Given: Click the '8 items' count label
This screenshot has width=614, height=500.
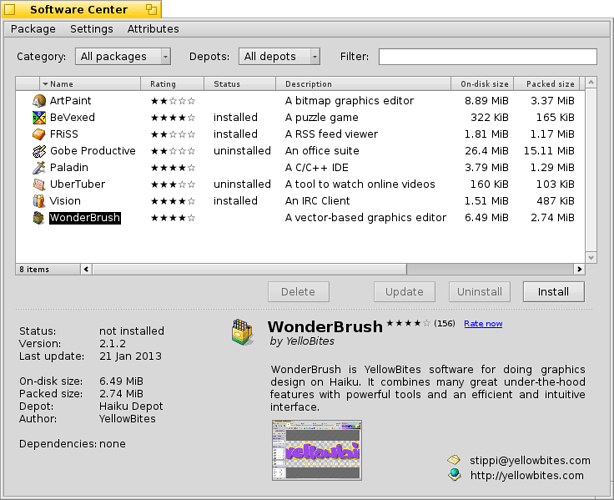Looking at the screenshot, I should tap(34, 269).
